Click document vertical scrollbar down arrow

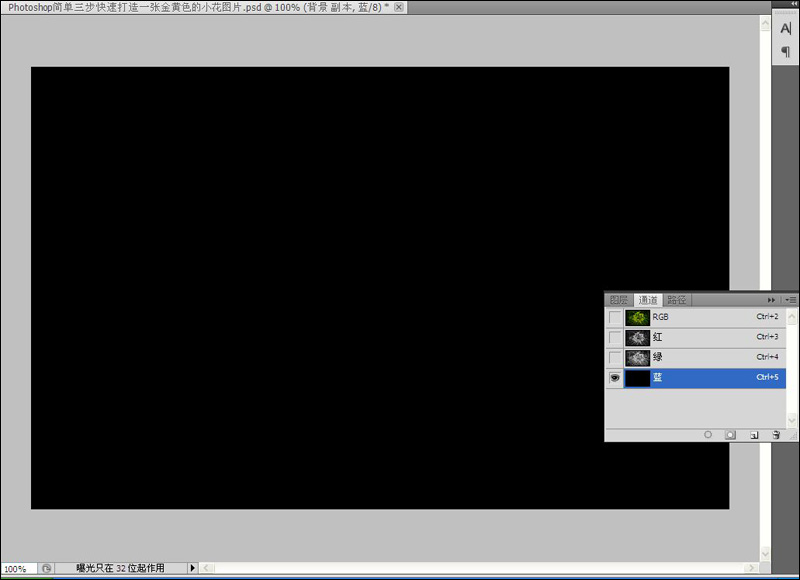click(765, 553)
